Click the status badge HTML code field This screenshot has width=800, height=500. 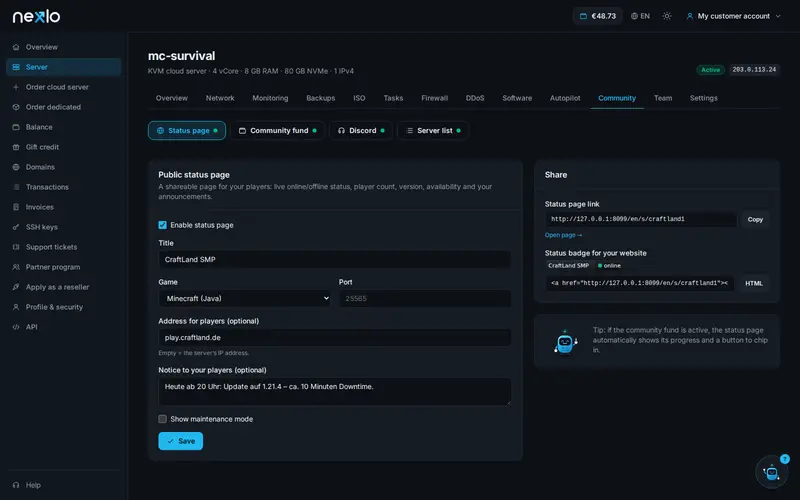tap(640, 283)
